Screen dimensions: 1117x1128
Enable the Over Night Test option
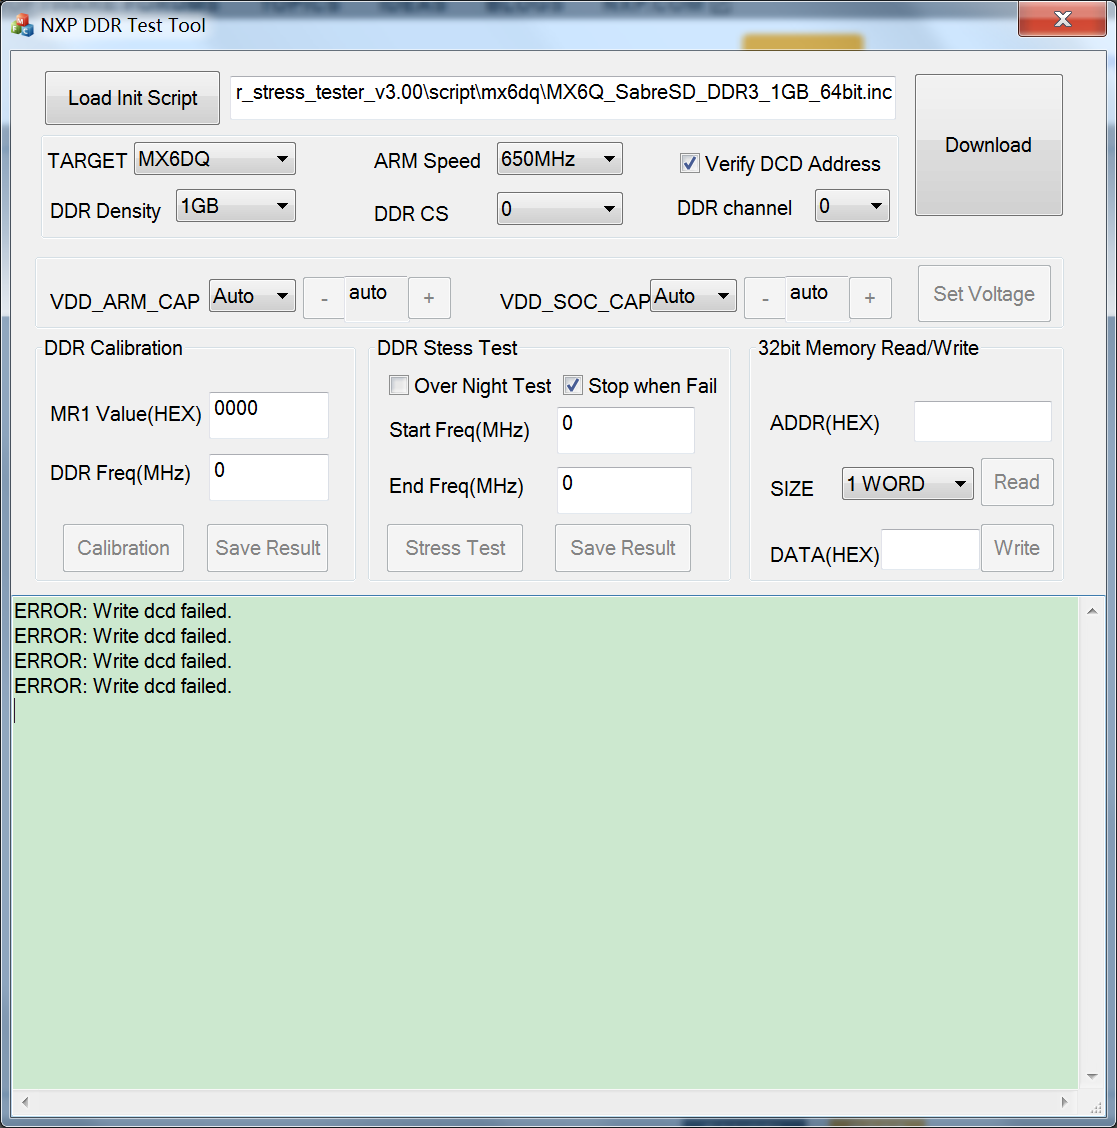pos(399,385)
